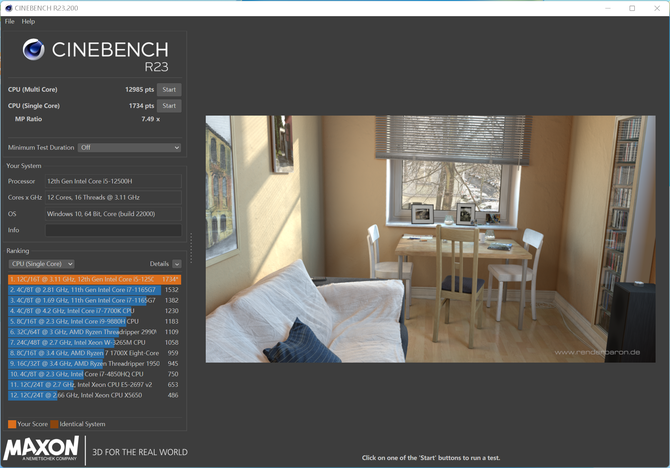Select the Xeon CPU X5650 ranking row
The width and height of the screenshot is (670, 468).
pyautogui.click(x=94, y=395)
